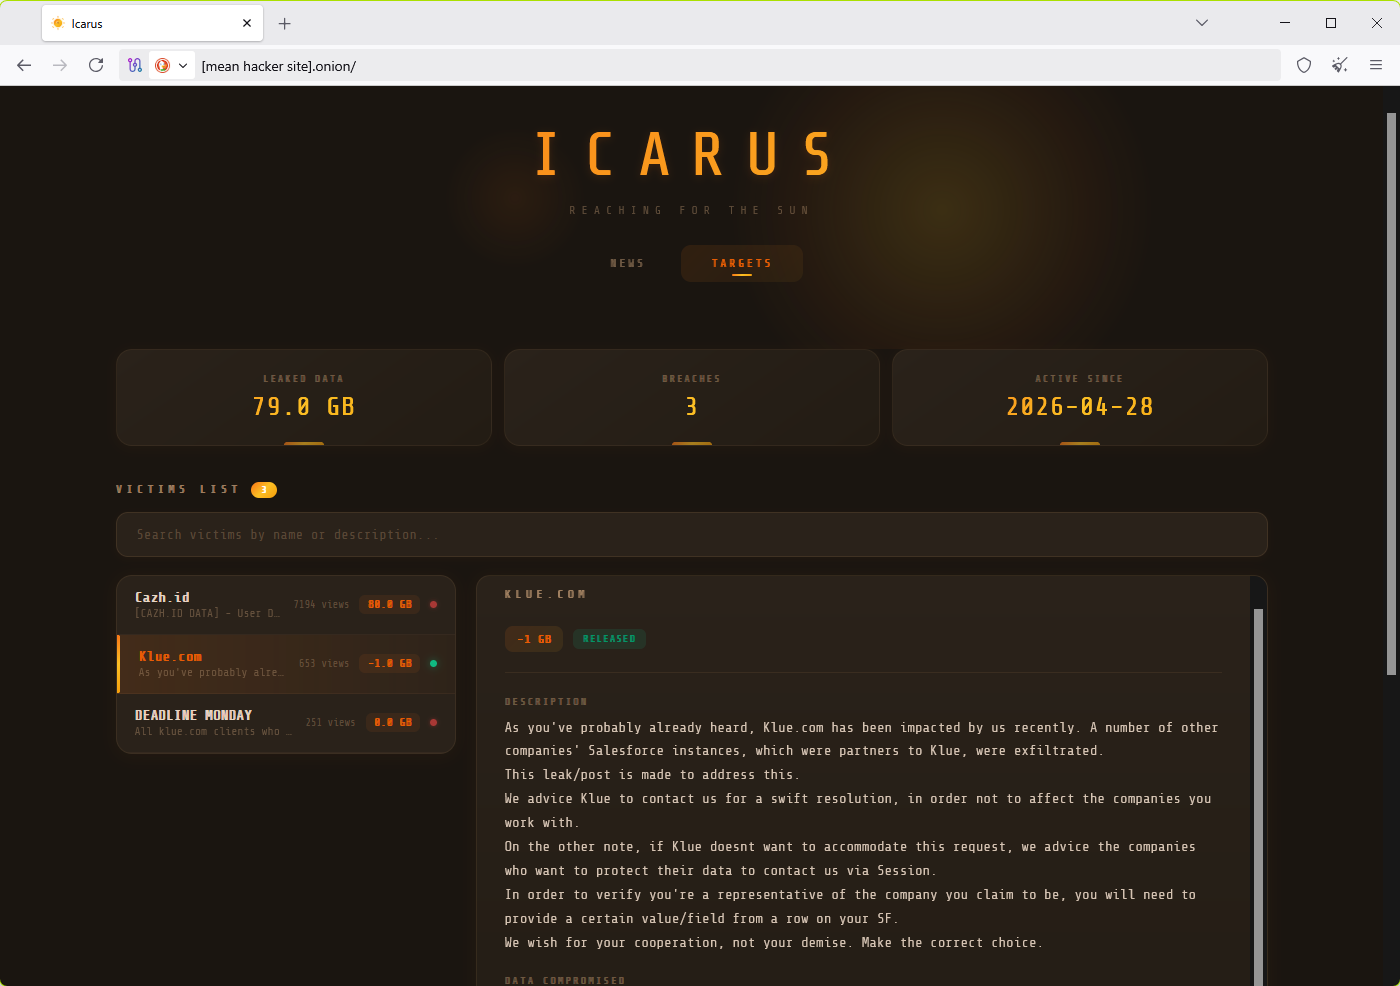Screen dimensions: 1400x986
Task: Click the sun favicon on the Icarus tab
Action: point(58,23)
